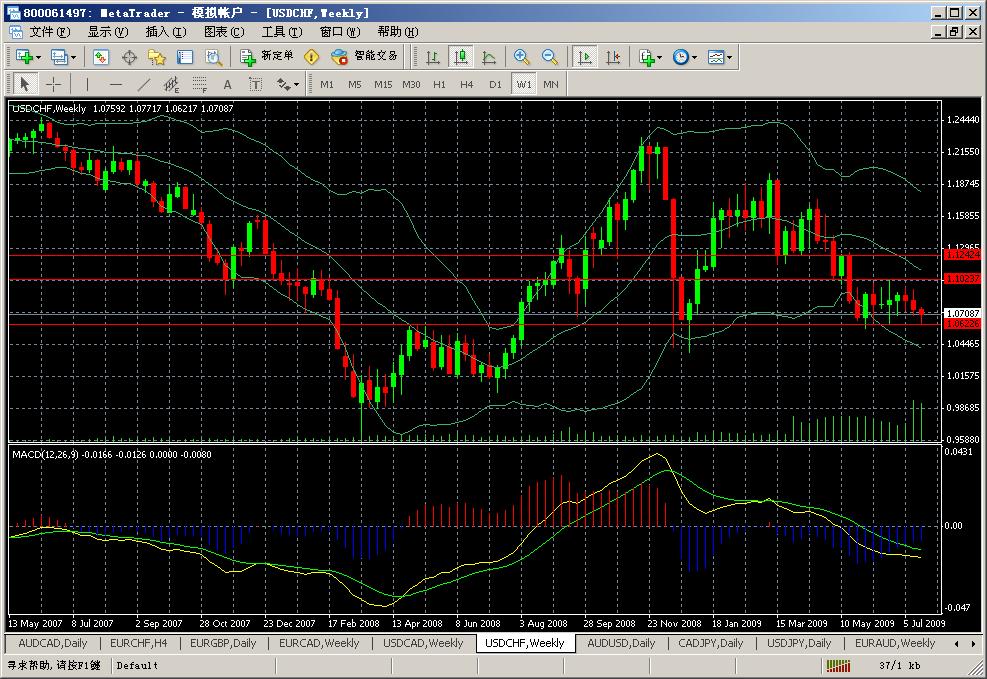Select the trendline drawing tool

click(x=144, y=84)
